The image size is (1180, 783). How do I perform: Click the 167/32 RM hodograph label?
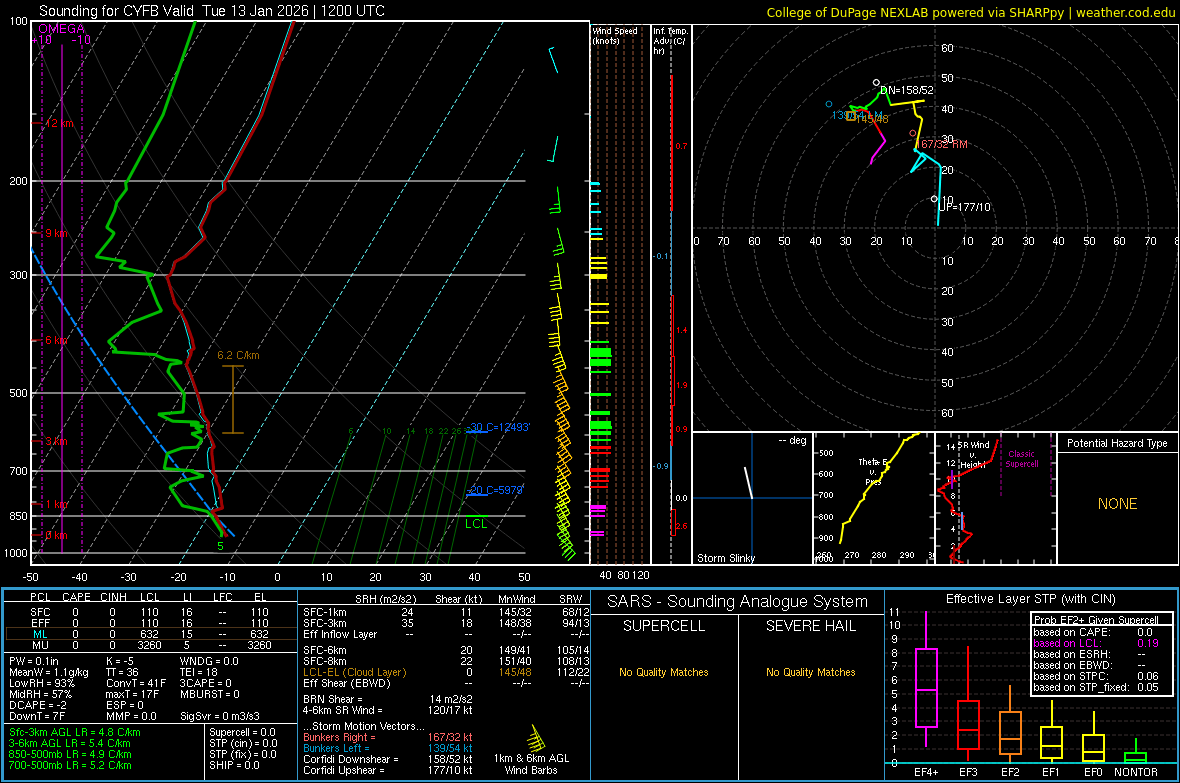(x=941, y=144)
